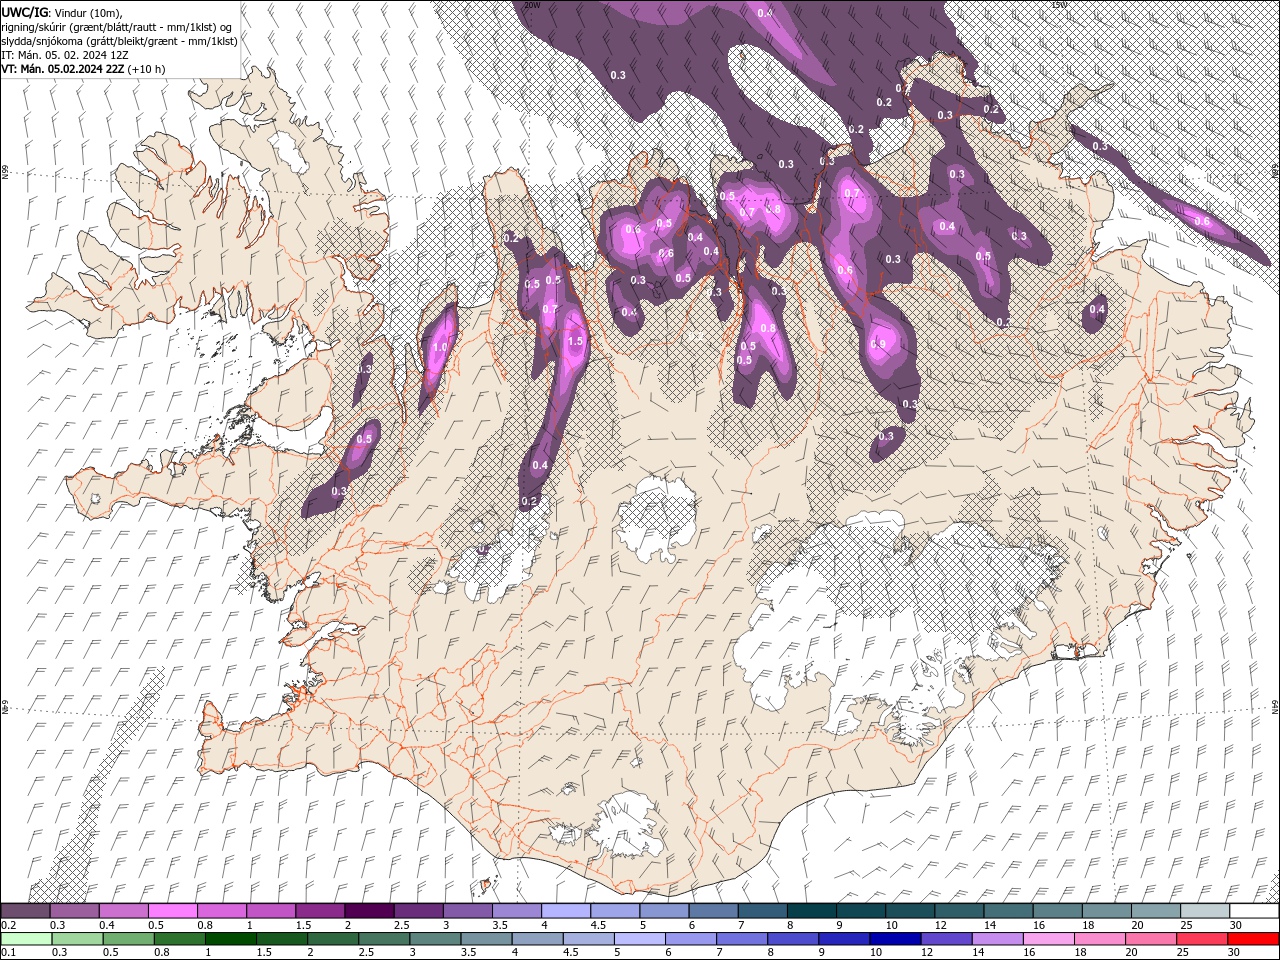Click the 'rigning/skúrir' legend description line
Viewport: 1280px width, 960px height.
click(118, 26)
